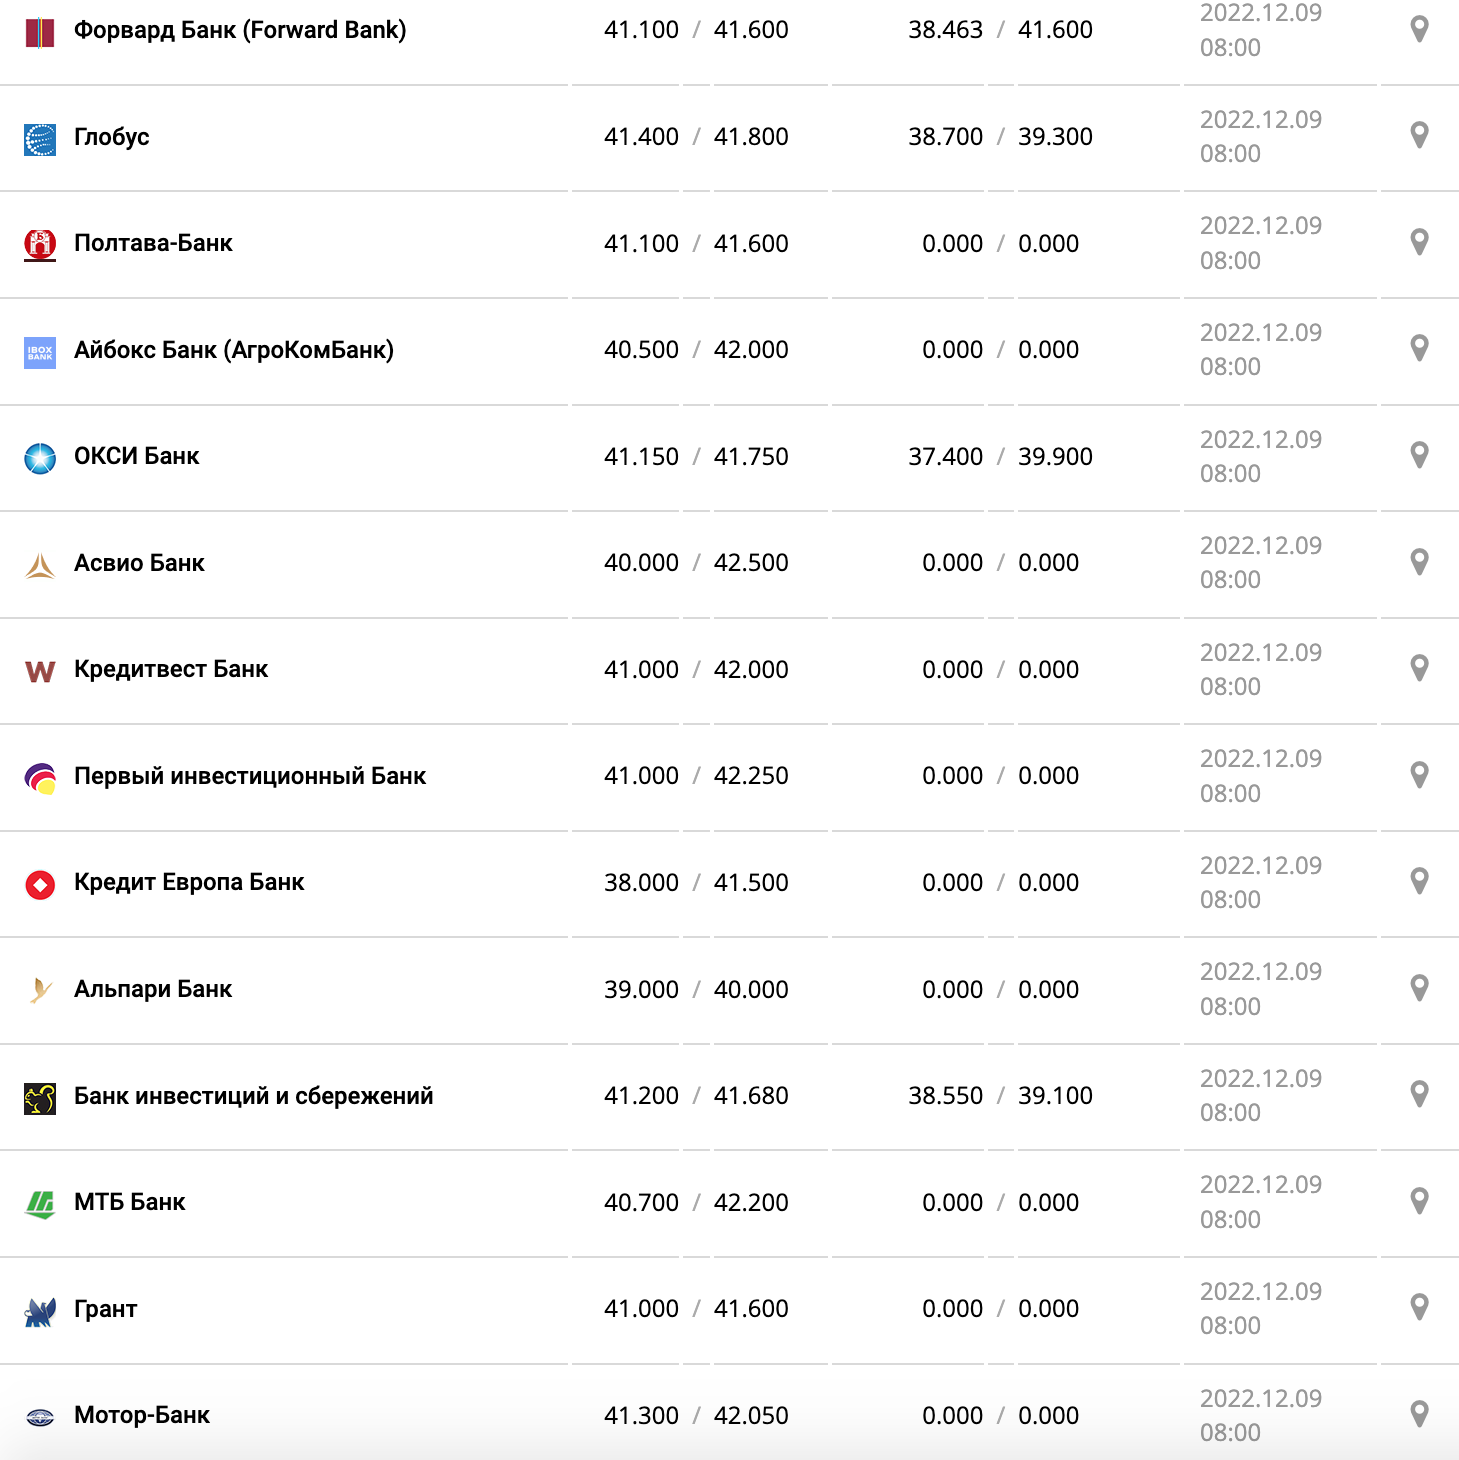Click the Мотор-Банк name link
1459x1460 pixels.
[x=142, y=1415]
